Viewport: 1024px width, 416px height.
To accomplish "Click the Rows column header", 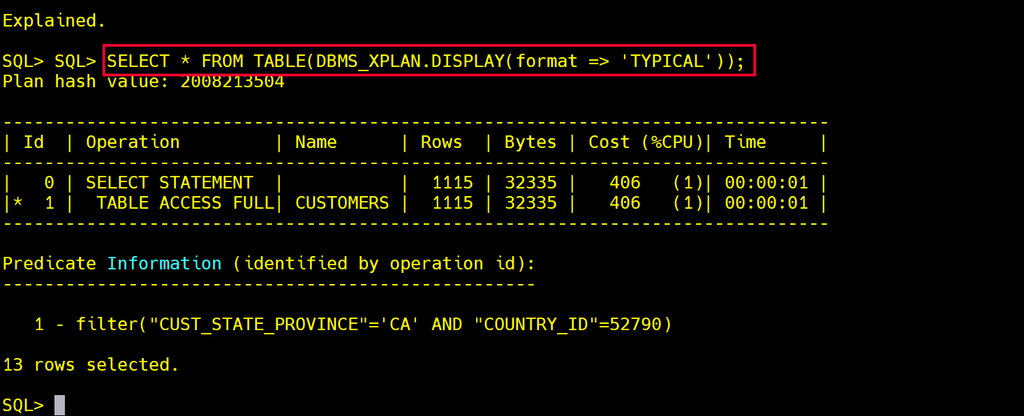I will point(441,142).
